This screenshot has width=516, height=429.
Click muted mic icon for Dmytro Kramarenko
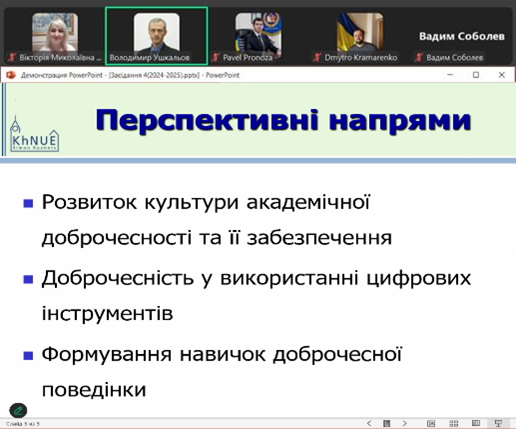(x=317, y=58)
